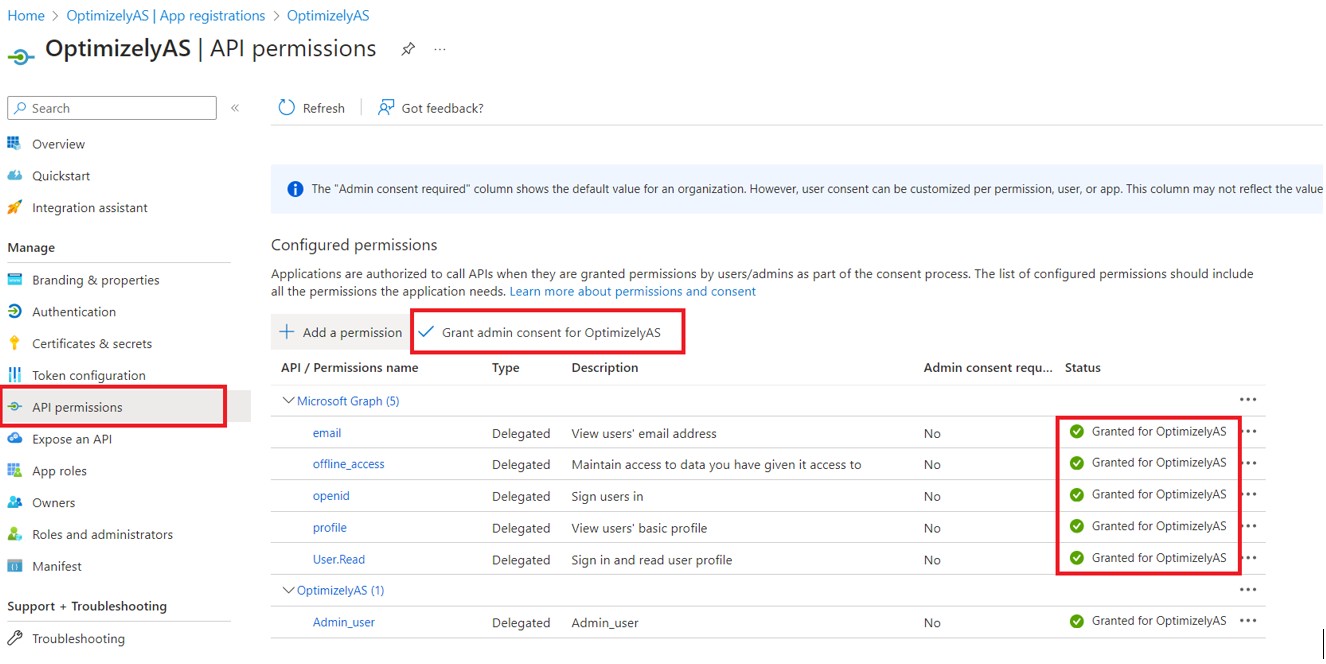
Task: Click the Quickstart cloud icon
Action: click(15, 176)
